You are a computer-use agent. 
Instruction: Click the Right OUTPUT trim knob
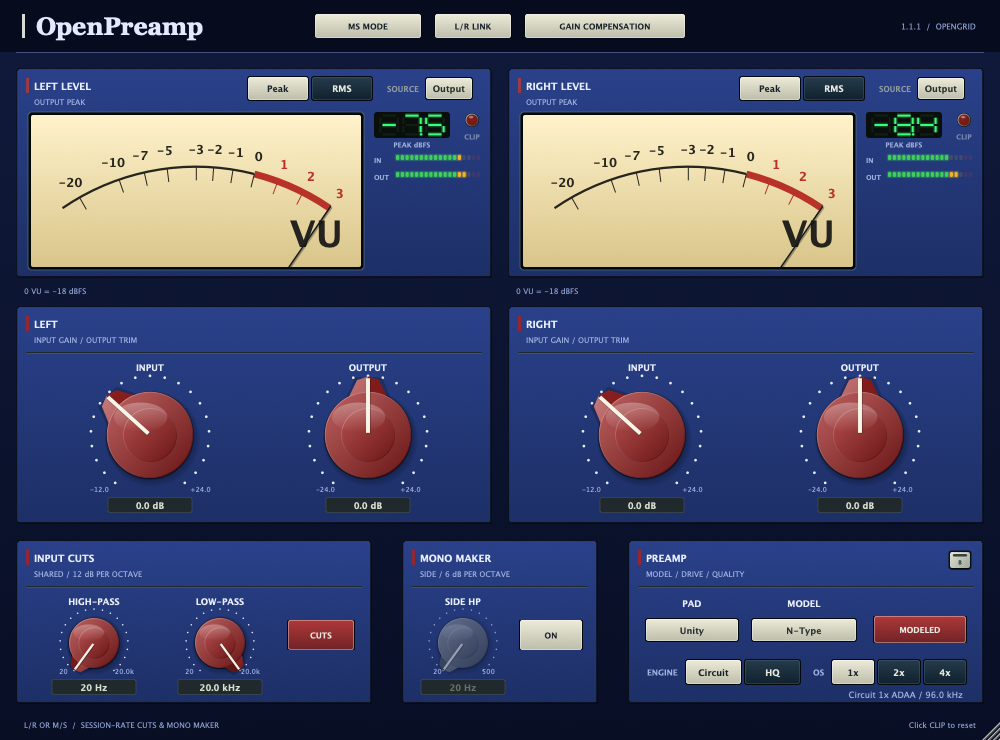click(860, 434)
